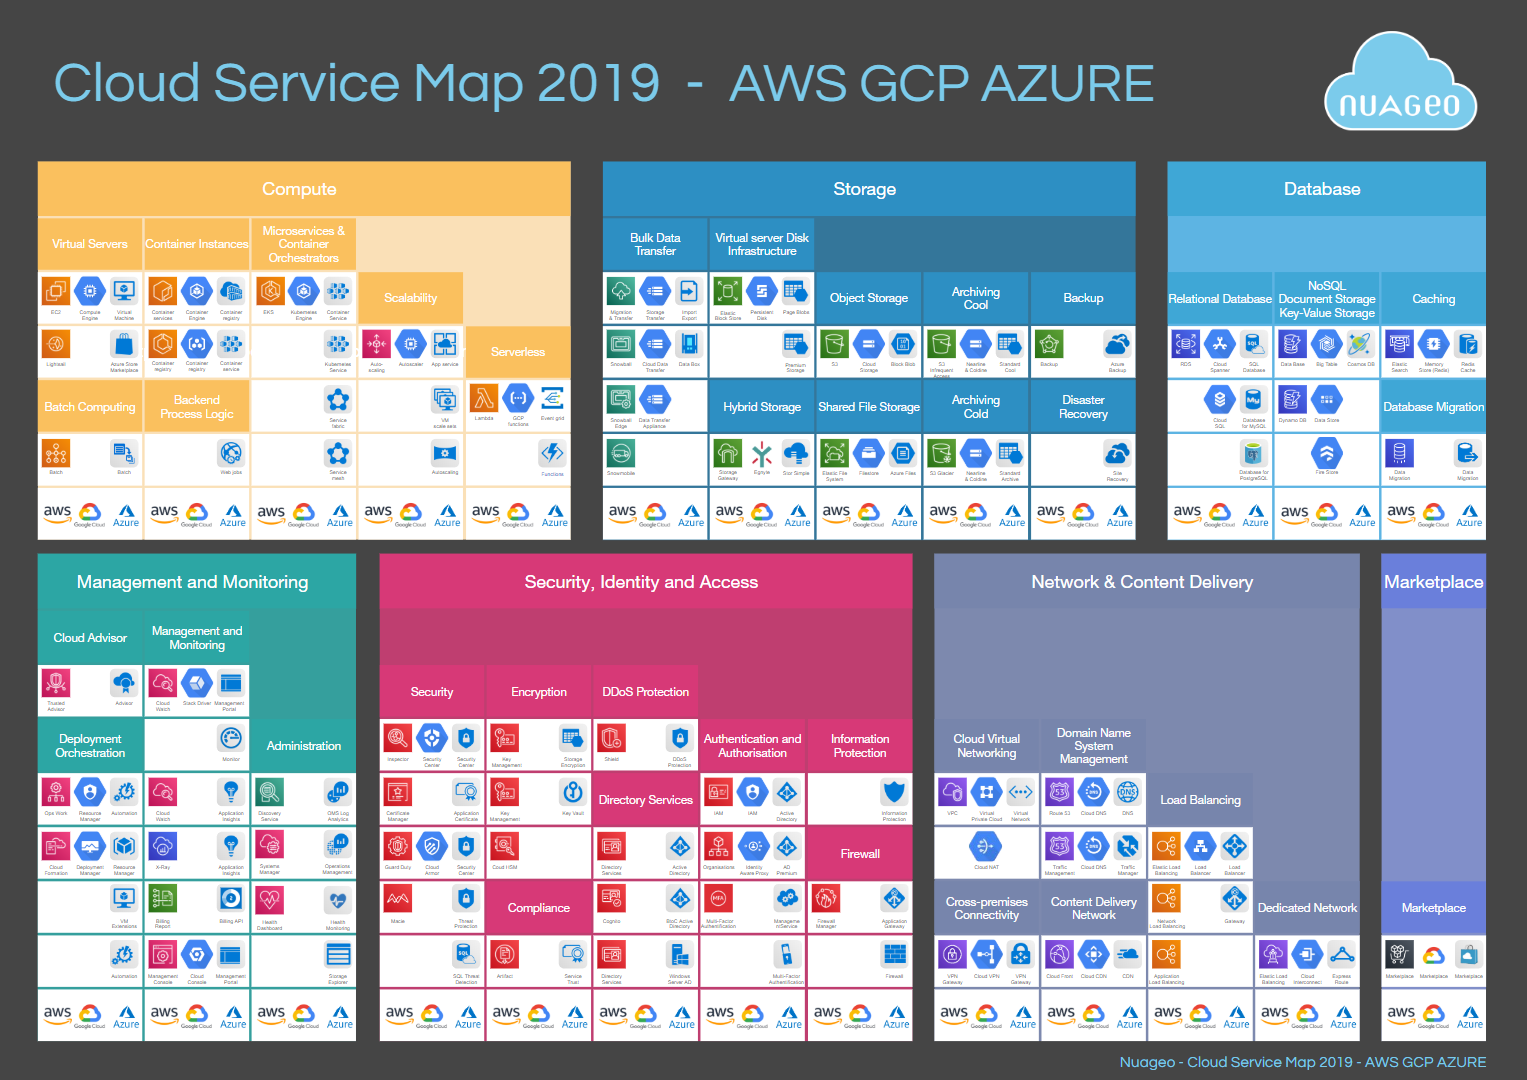Select the EC2 icon under Virtual Servers

click(x=56, y=292)
